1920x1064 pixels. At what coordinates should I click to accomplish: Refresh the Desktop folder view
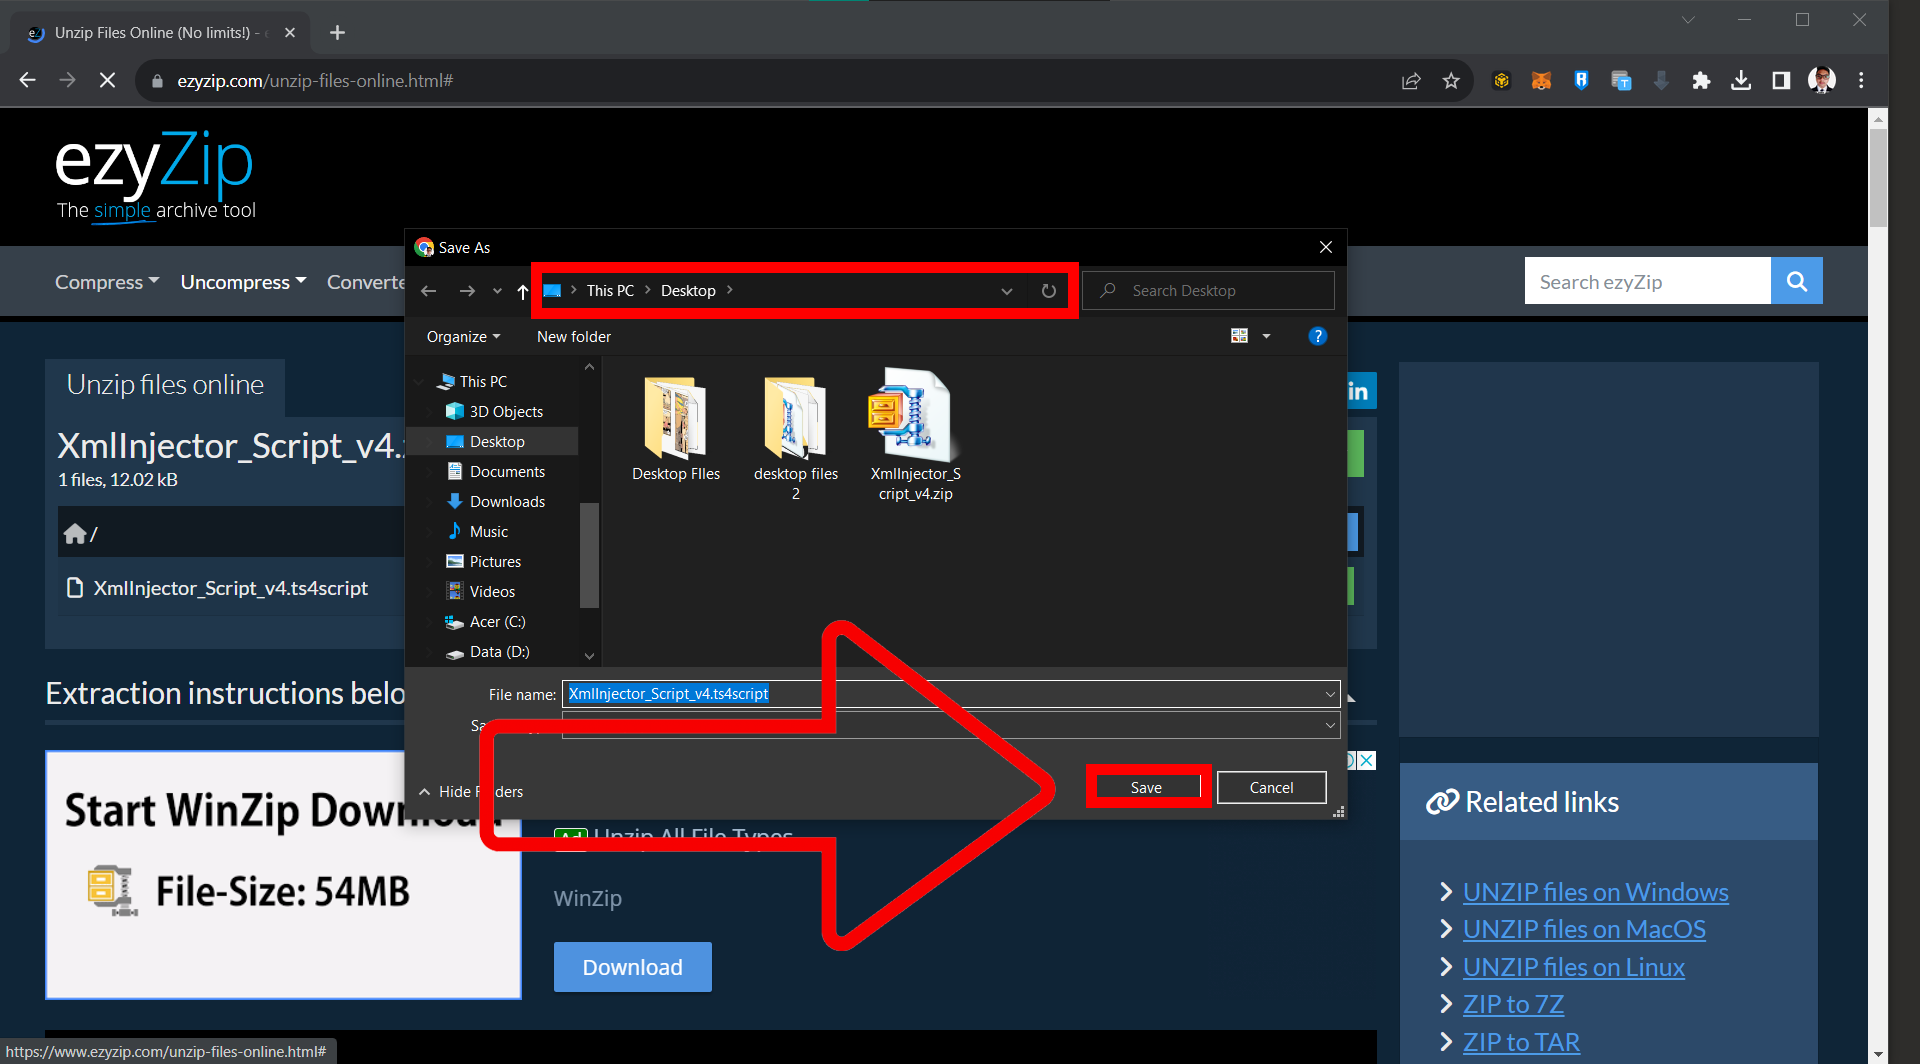pyautogui.click(x=1048, y=290)
